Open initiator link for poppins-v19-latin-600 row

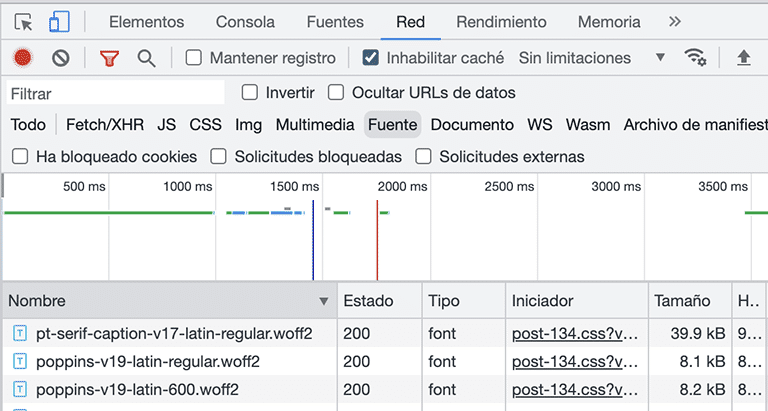coord(575,389)
